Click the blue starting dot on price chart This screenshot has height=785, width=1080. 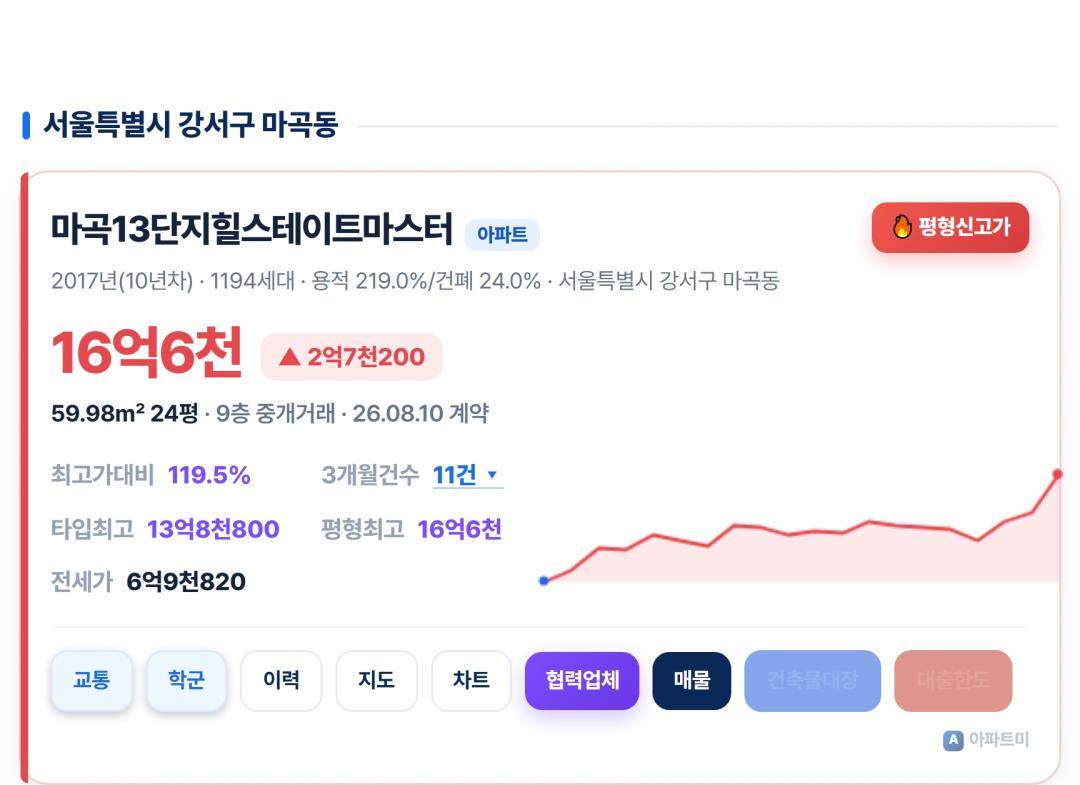point(543,580)
